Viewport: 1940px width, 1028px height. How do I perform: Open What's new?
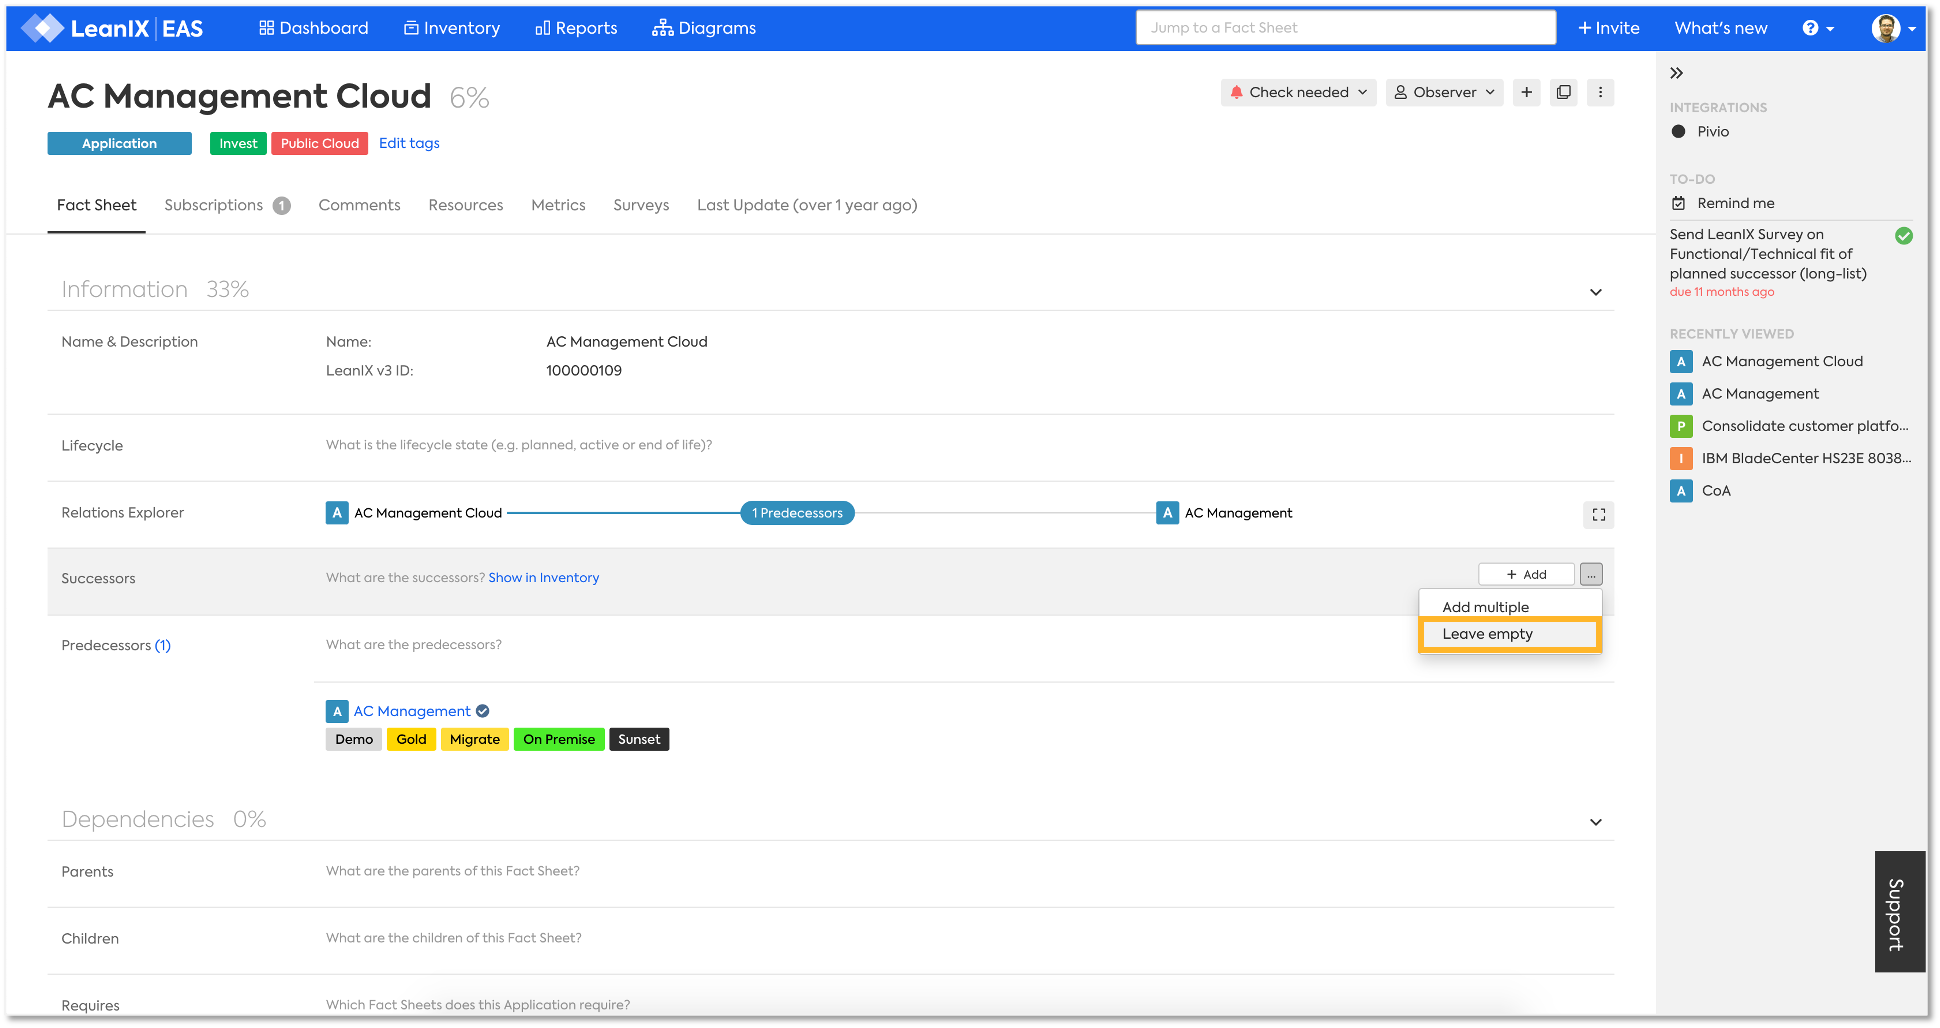pos(1721,28)
